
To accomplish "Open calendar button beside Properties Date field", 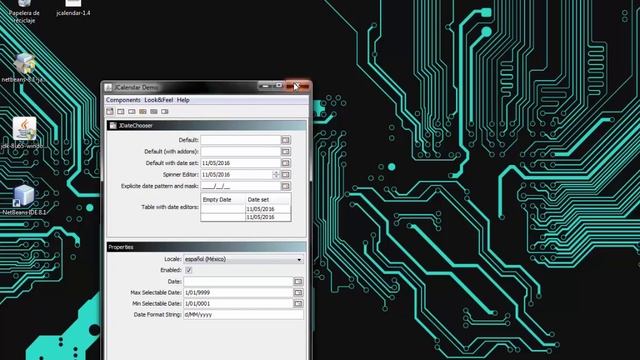I will click(298, 281).
